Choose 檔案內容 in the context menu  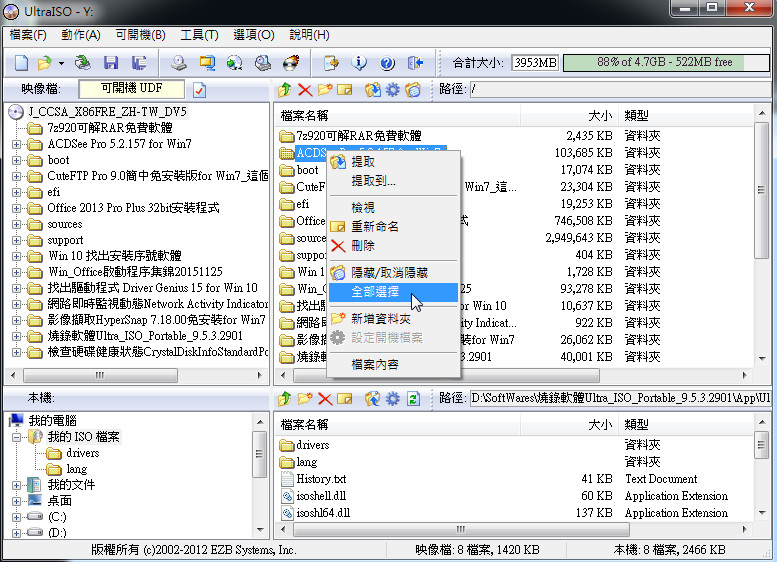pyautogui.click(x=392, y=365)
